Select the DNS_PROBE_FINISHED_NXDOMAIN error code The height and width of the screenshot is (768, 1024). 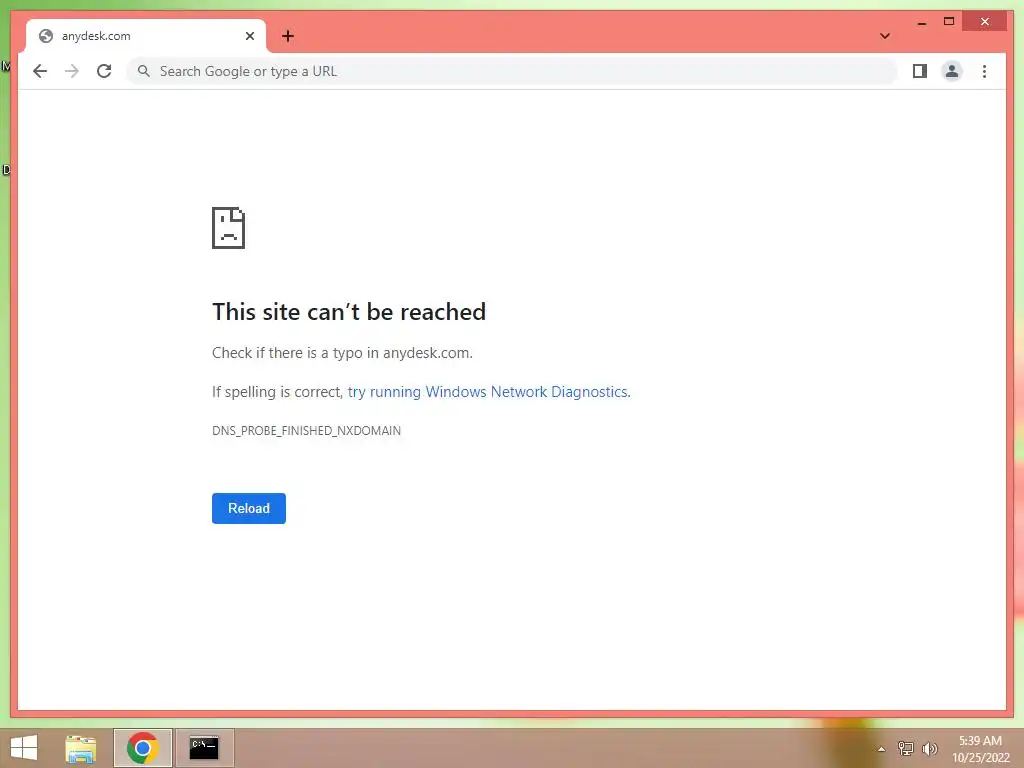(306, 430)
